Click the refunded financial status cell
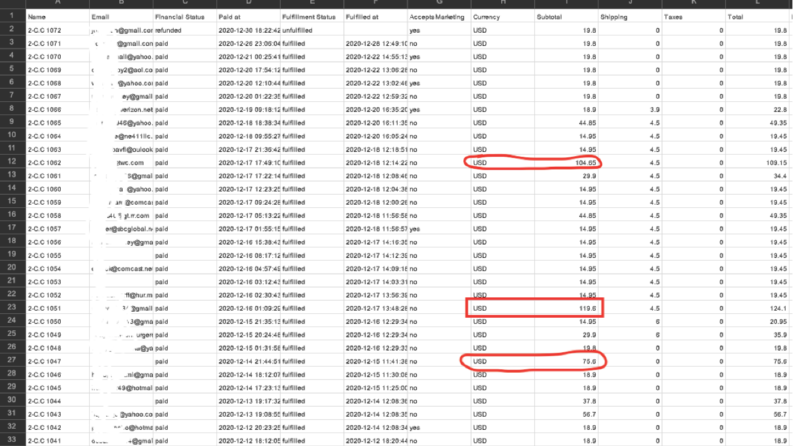The image size is (793, 446). coord(185,30)
